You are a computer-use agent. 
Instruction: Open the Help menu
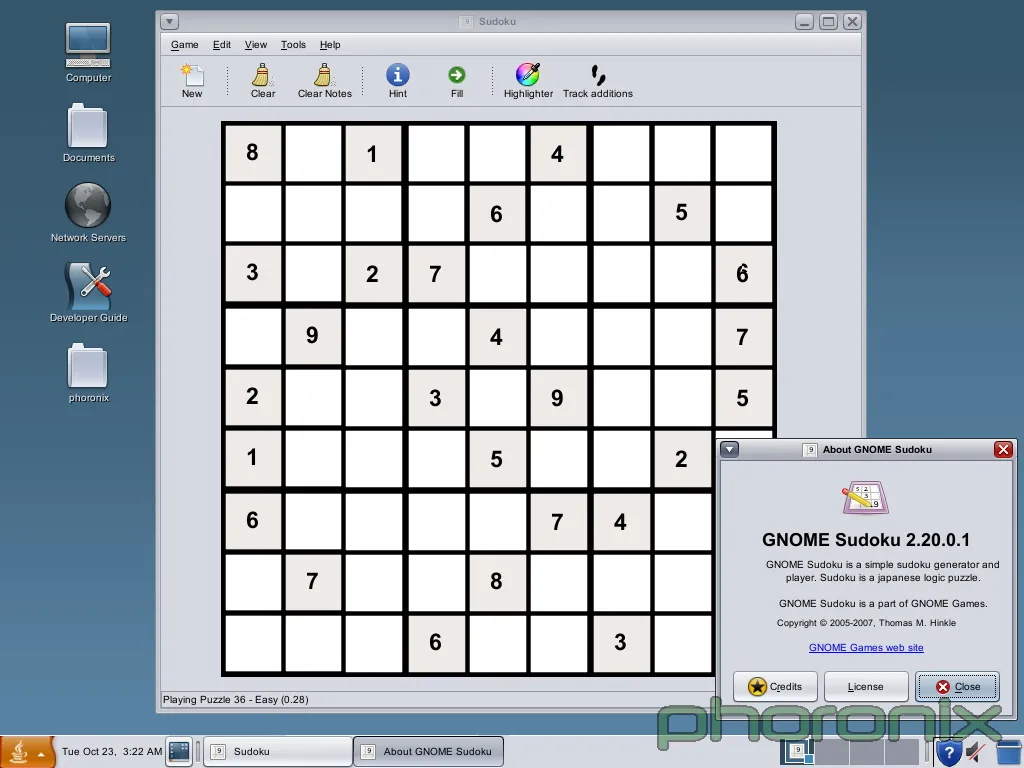[330, 44]
